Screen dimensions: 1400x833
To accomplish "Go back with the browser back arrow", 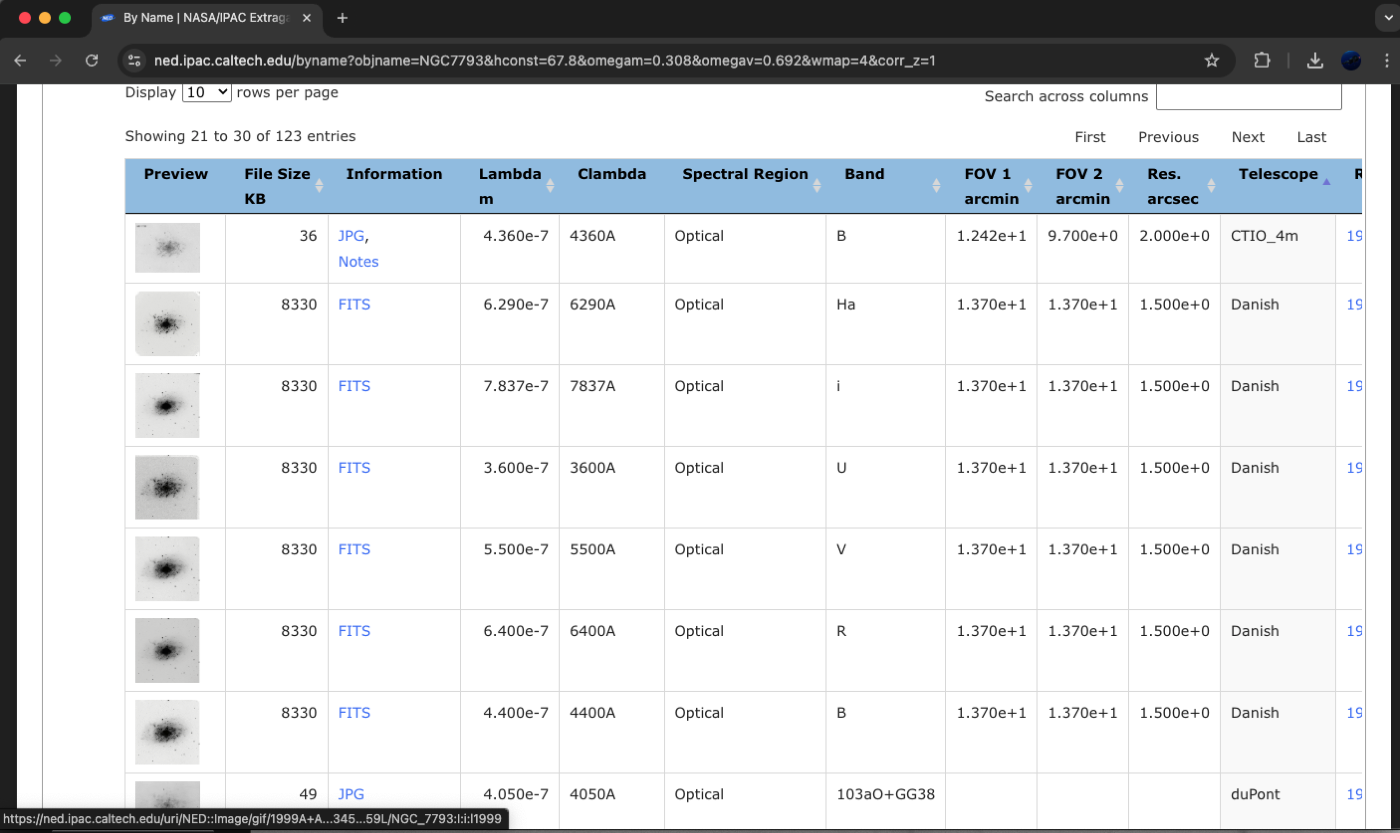I will [20, 61].
